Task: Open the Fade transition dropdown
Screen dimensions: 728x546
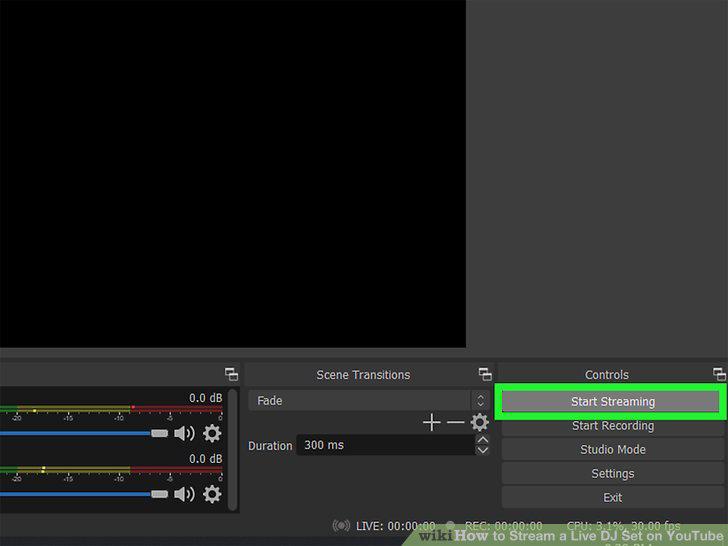Action: (368, 400)
